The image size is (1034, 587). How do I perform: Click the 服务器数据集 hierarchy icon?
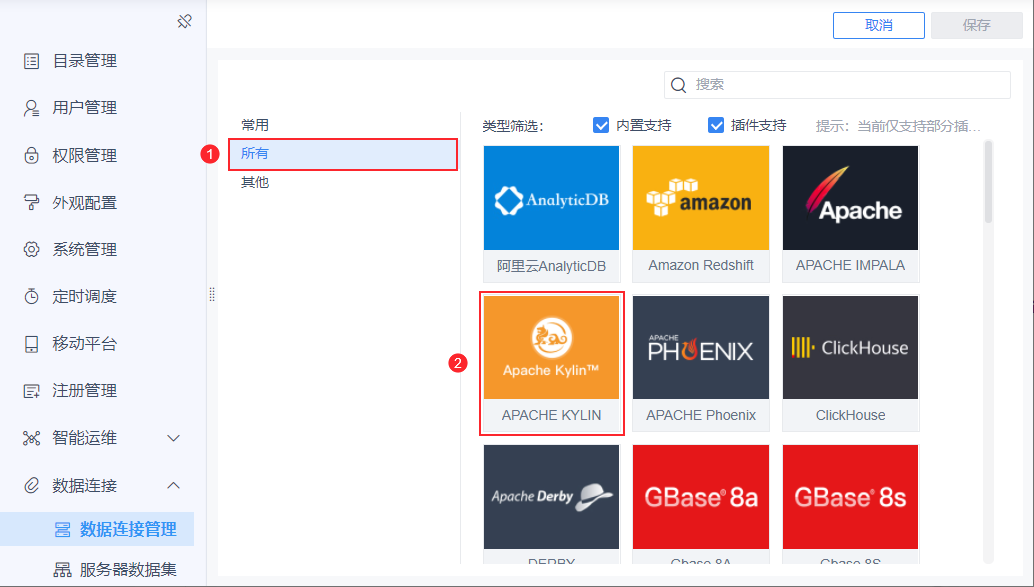63,570
